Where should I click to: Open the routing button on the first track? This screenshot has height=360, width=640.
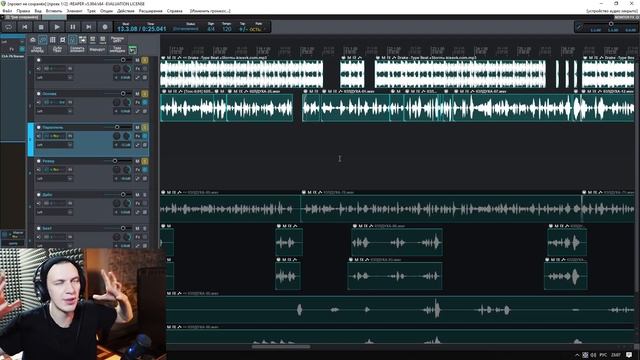coord(145,77)
